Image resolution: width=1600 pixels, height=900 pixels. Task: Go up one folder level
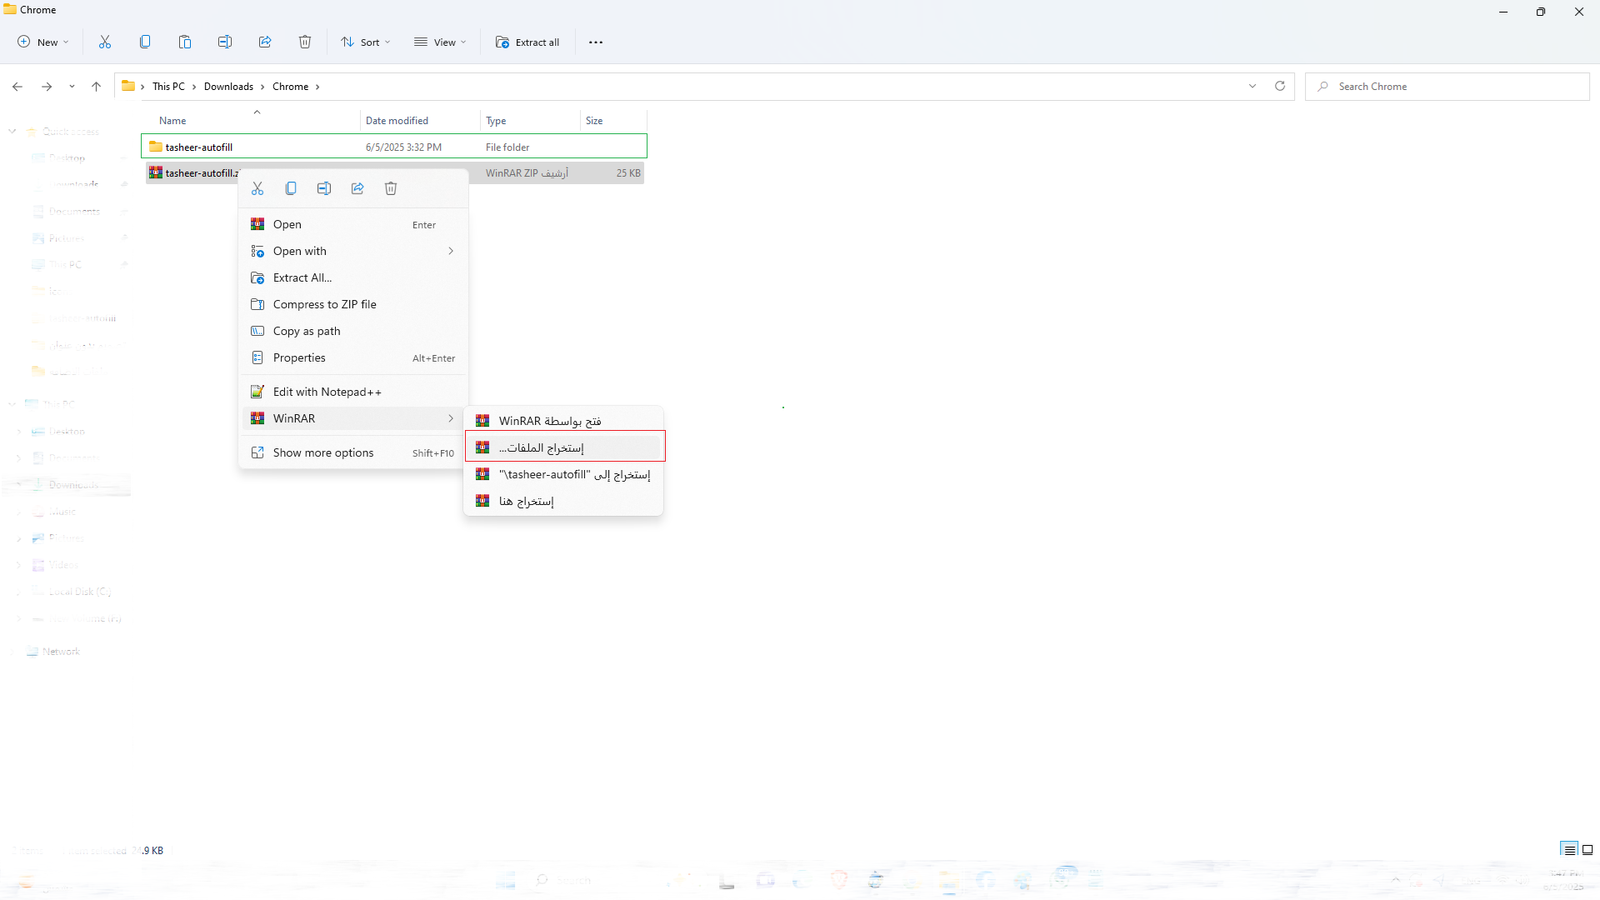coord(96,87)
